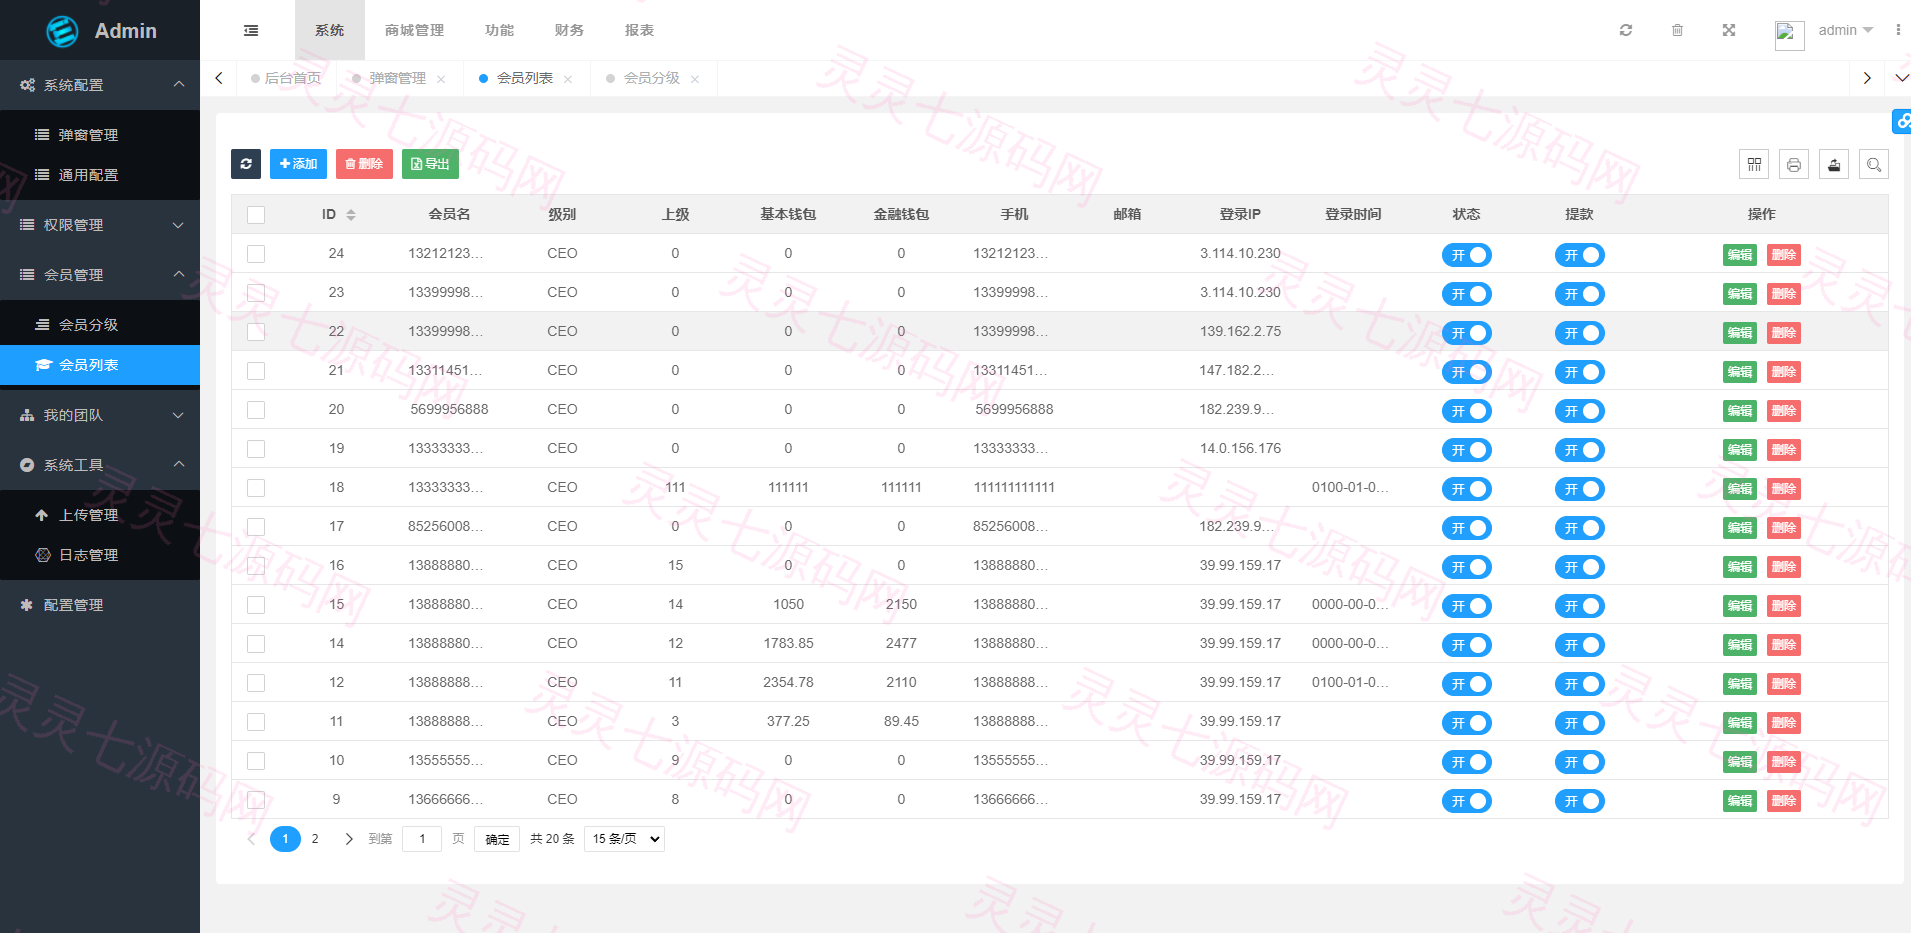Switch to the 弹窗管理 tab
1911x933 pixels.
click(397, 78)
